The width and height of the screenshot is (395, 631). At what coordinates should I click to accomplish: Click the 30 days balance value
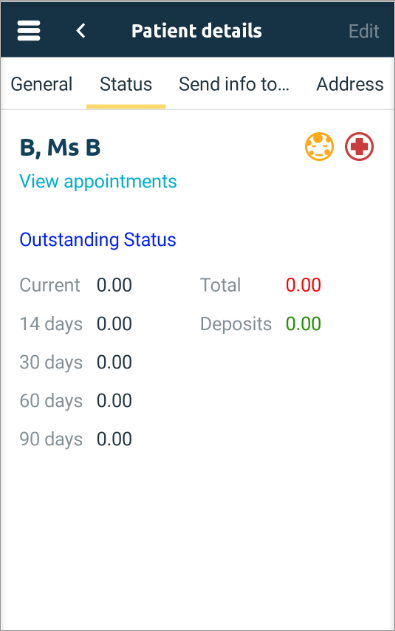tap(114, 362)
